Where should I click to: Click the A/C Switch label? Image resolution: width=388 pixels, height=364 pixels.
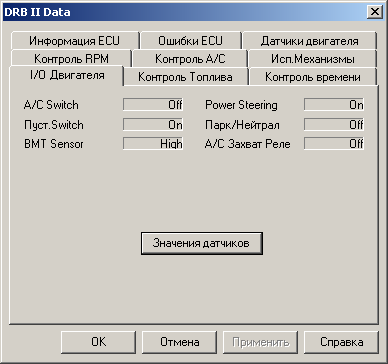point(51,105)
